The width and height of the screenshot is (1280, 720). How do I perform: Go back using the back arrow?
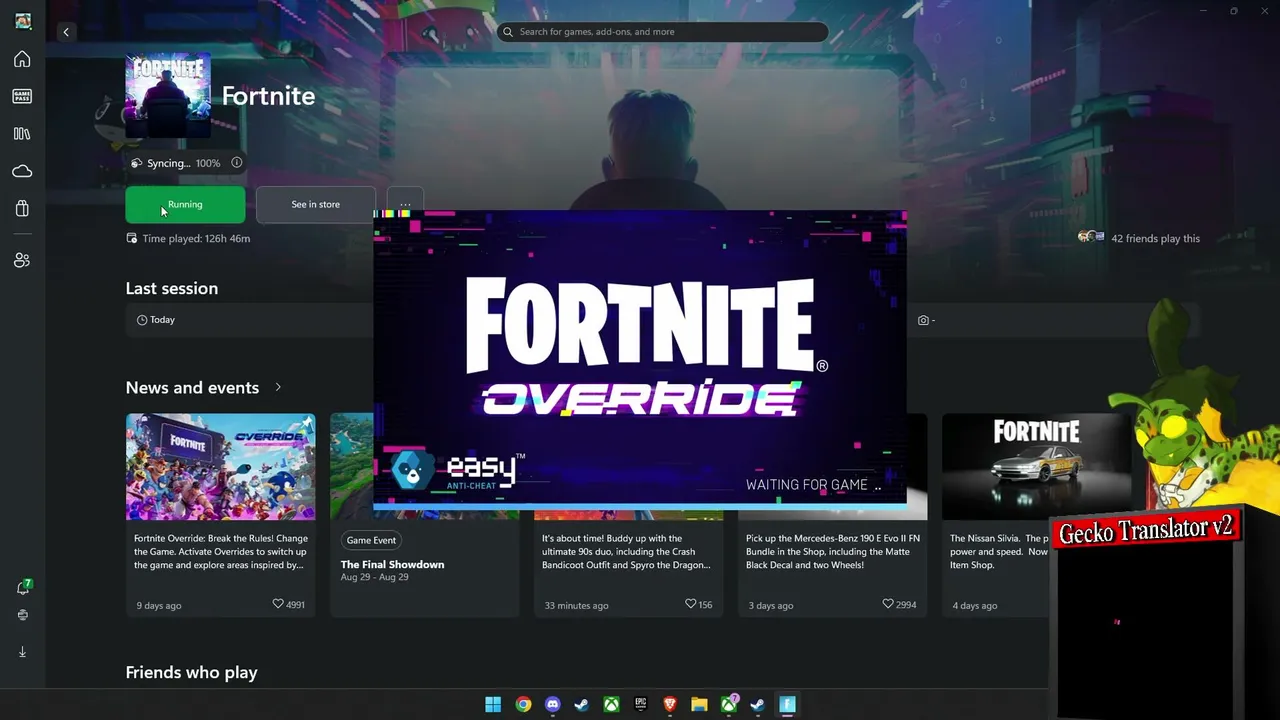click(66, 32)
